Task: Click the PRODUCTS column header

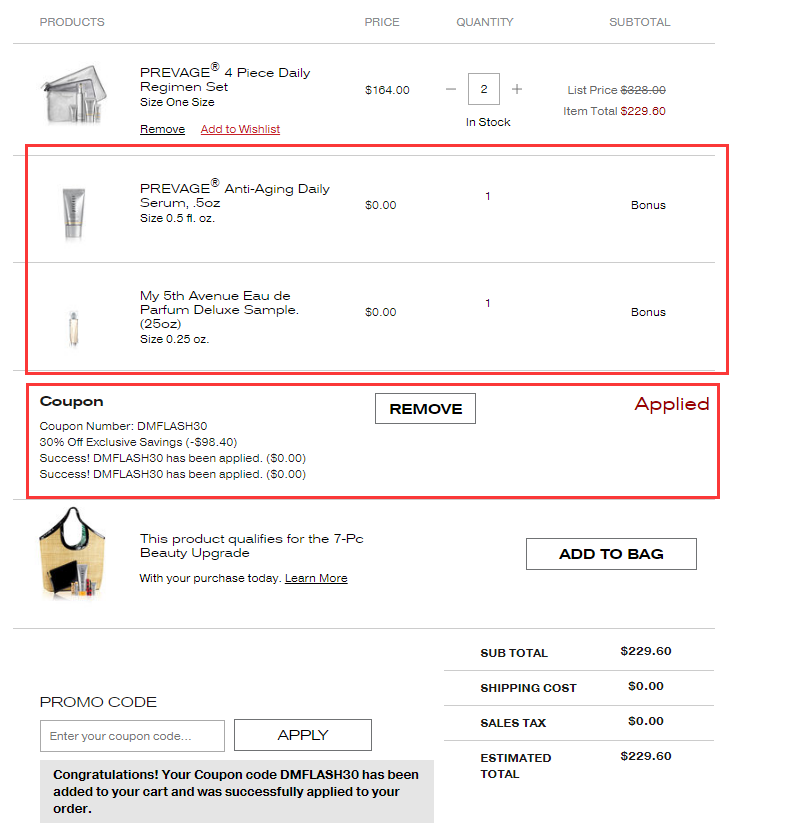Action: tap(72, 22)
